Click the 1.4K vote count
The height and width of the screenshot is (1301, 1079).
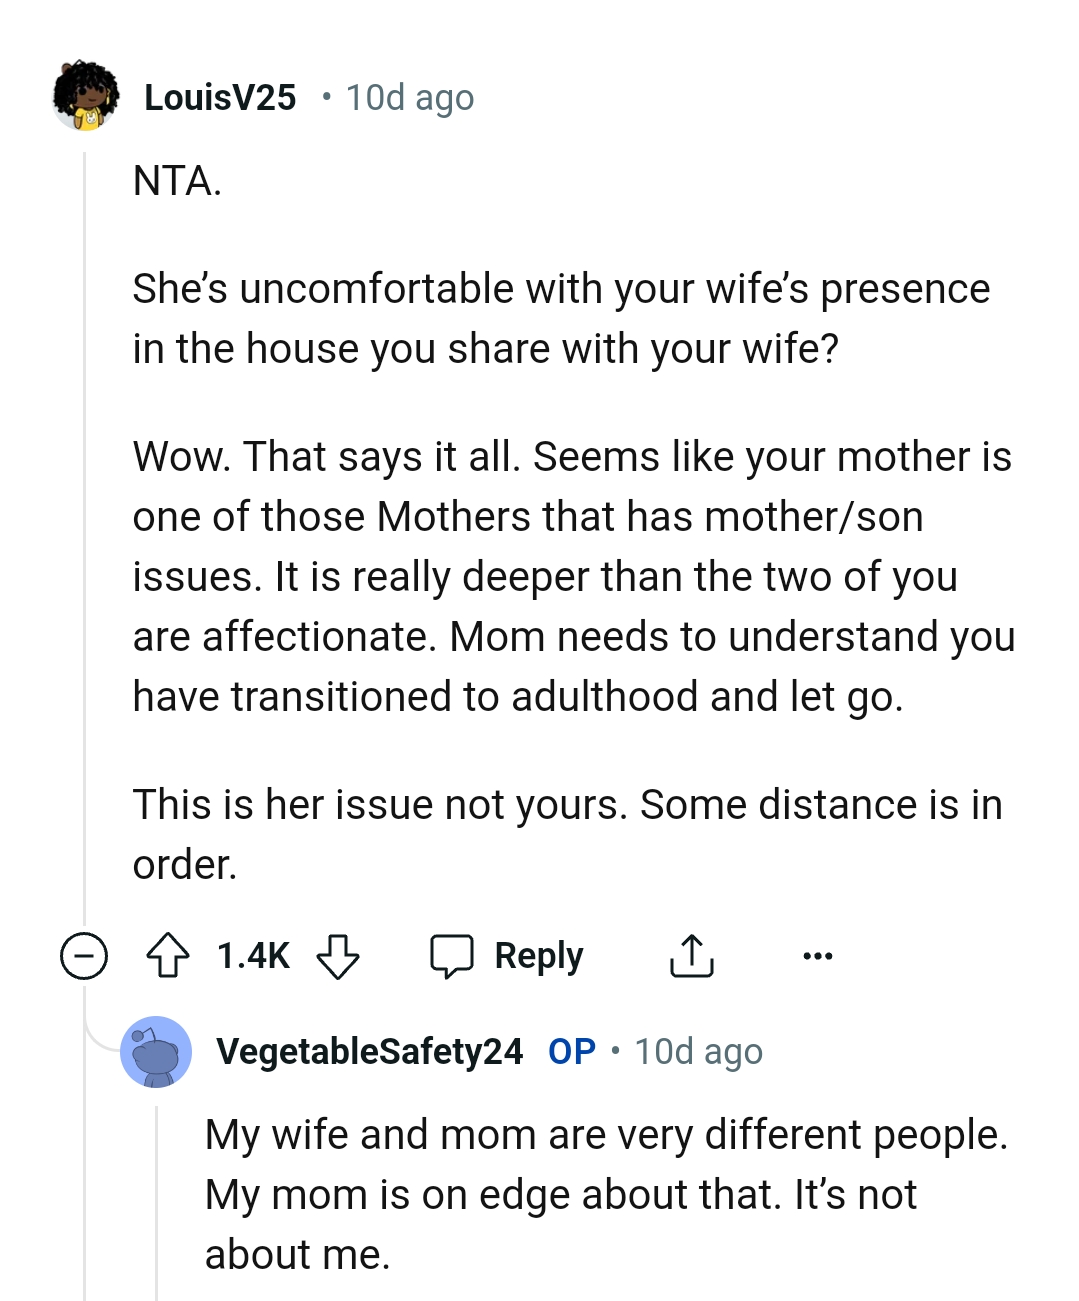(253, 955)
